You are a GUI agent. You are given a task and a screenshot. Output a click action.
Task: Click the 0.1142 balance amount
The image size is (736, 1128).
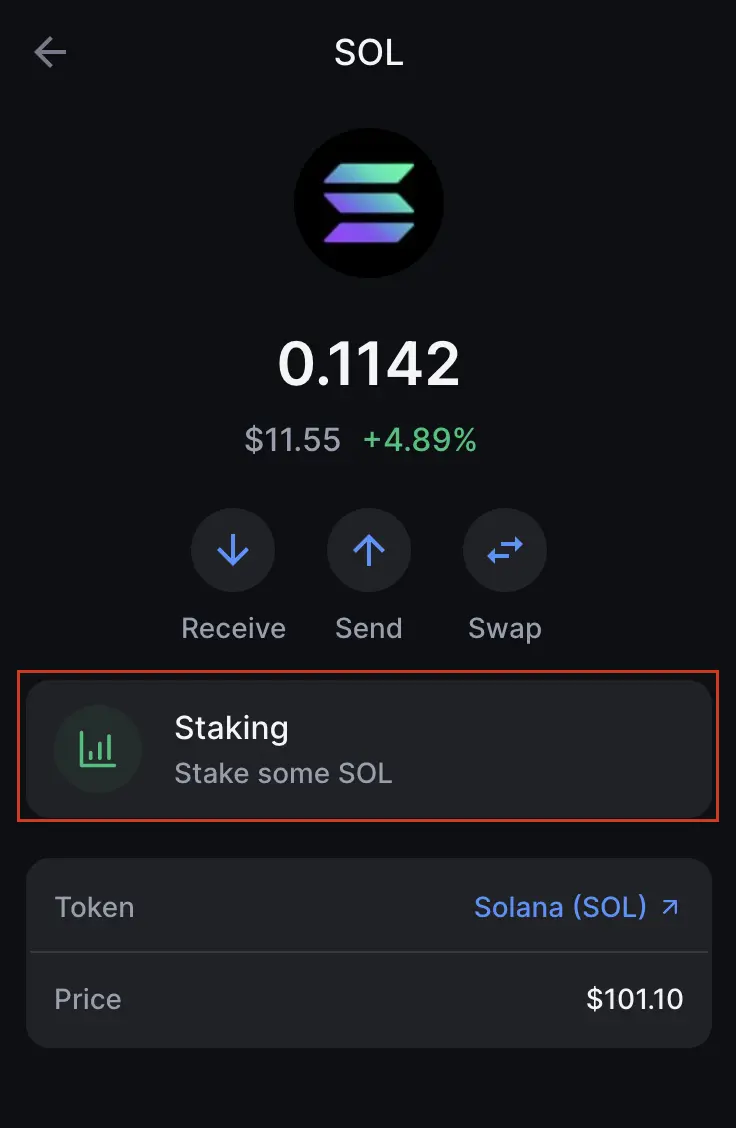368,363
